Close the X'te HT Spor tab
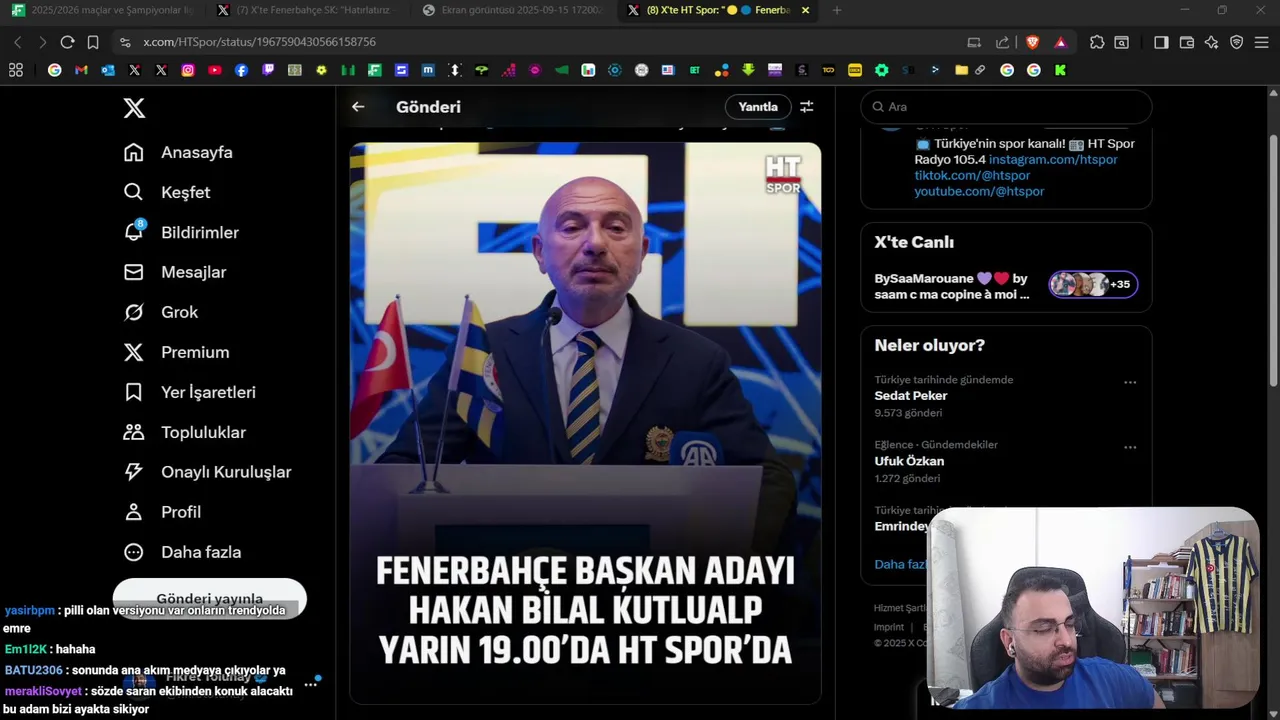This screenshot has width=1280, height=720. point(805,10)
